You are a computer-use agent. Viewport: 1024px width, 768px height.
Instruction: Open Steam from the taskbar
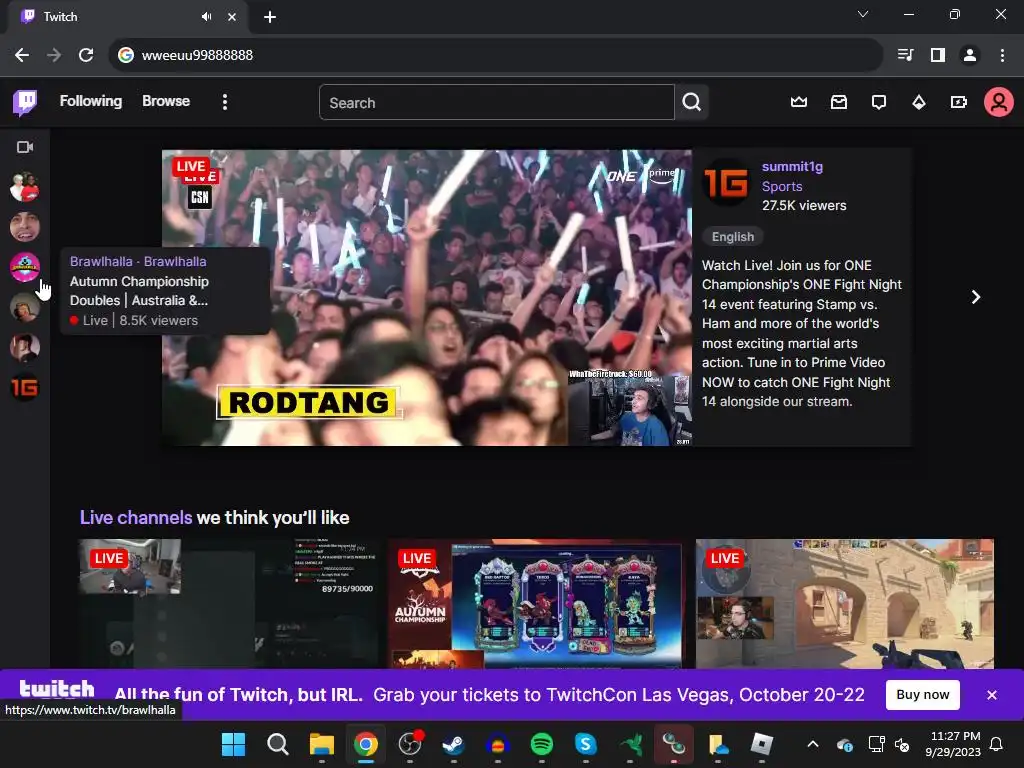click(453, 744)
